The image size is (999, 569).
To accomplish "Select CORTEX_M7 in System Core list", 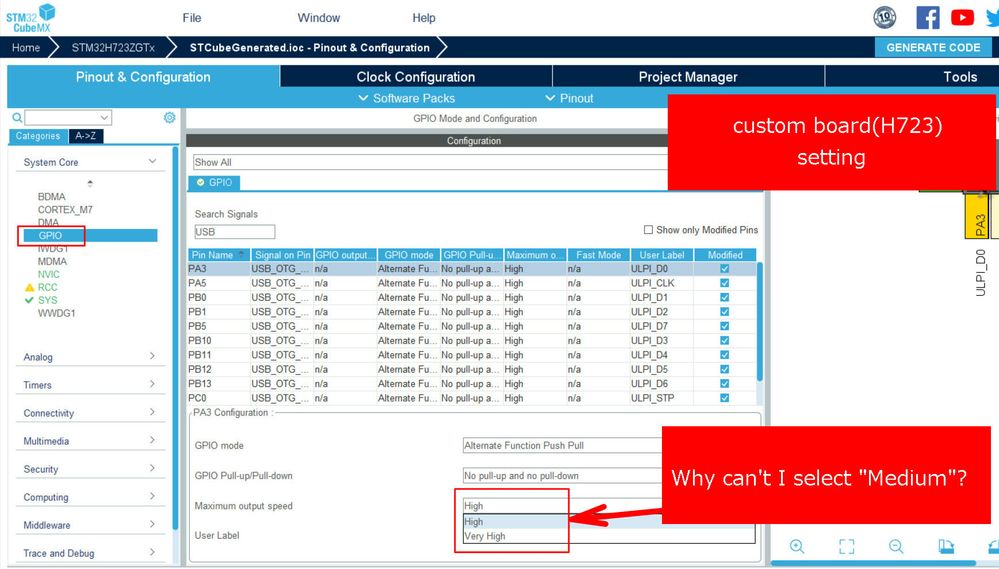I will click(x=65, y=210).
